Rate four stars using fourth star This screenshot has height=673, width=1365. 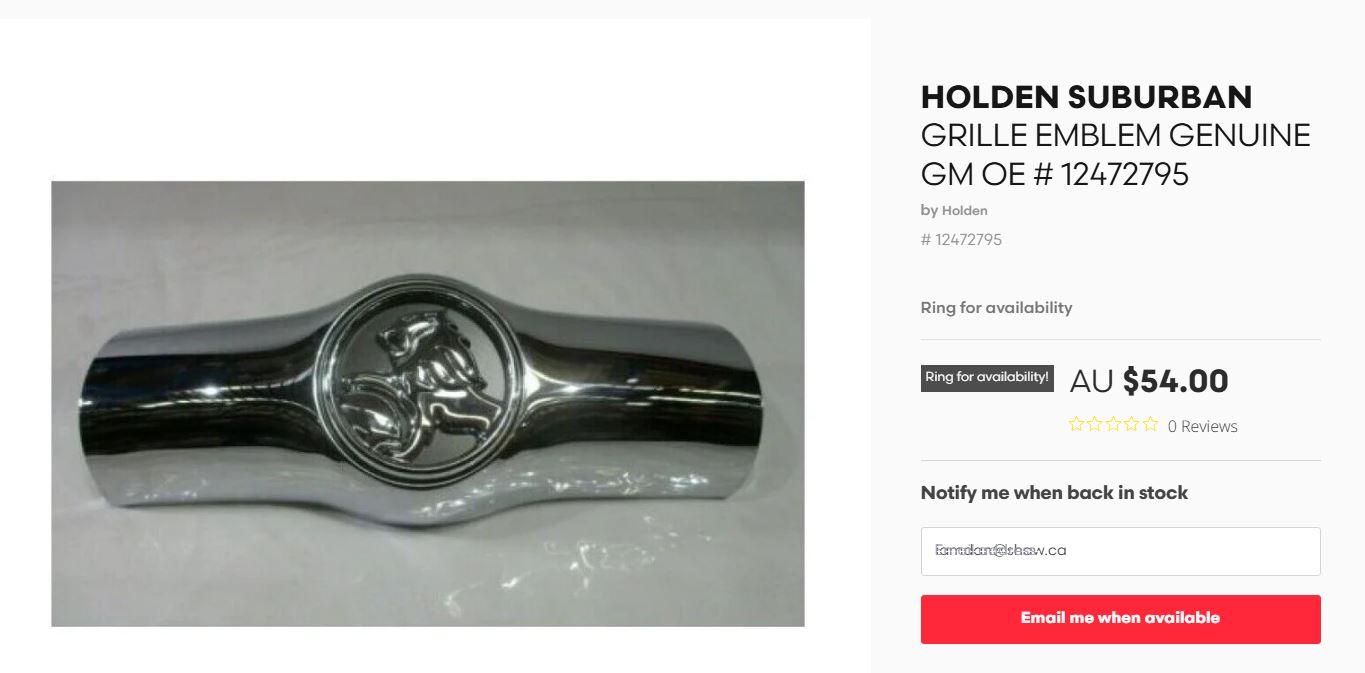click(1132, 424)
